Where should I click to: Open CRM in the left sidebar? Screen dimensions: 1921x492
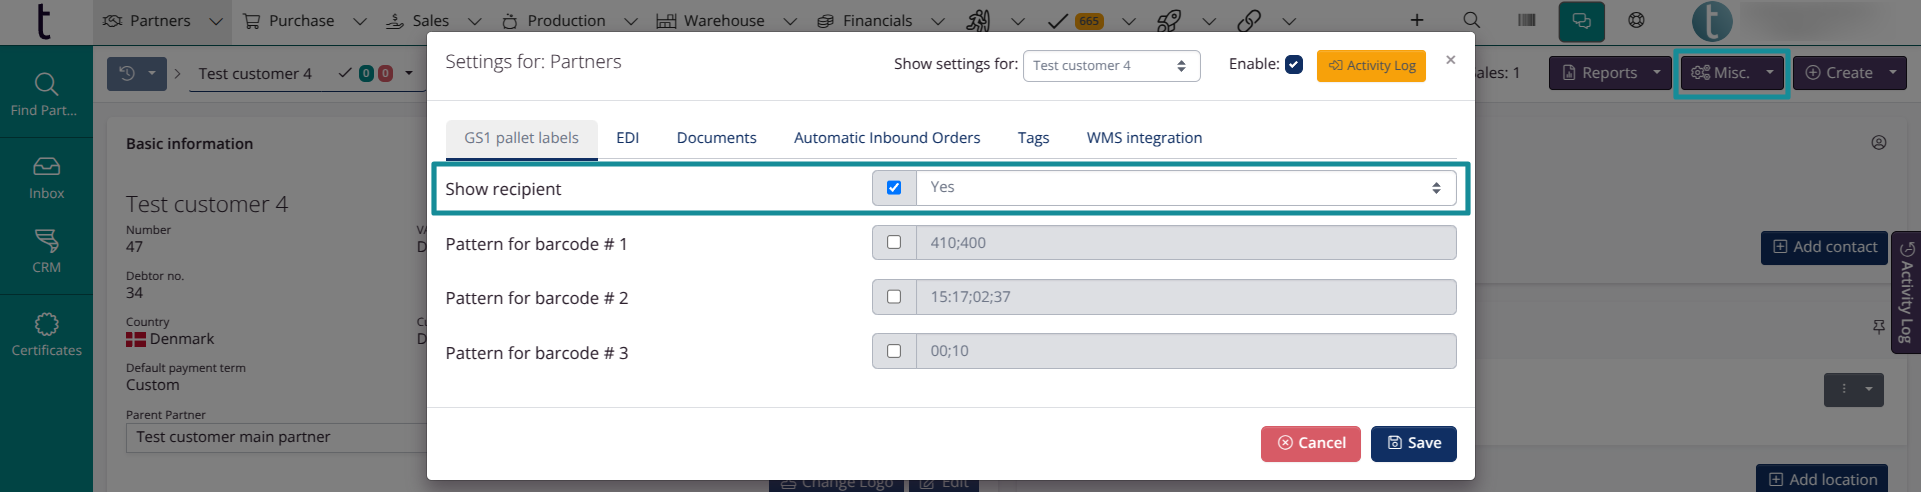point(46,251)
